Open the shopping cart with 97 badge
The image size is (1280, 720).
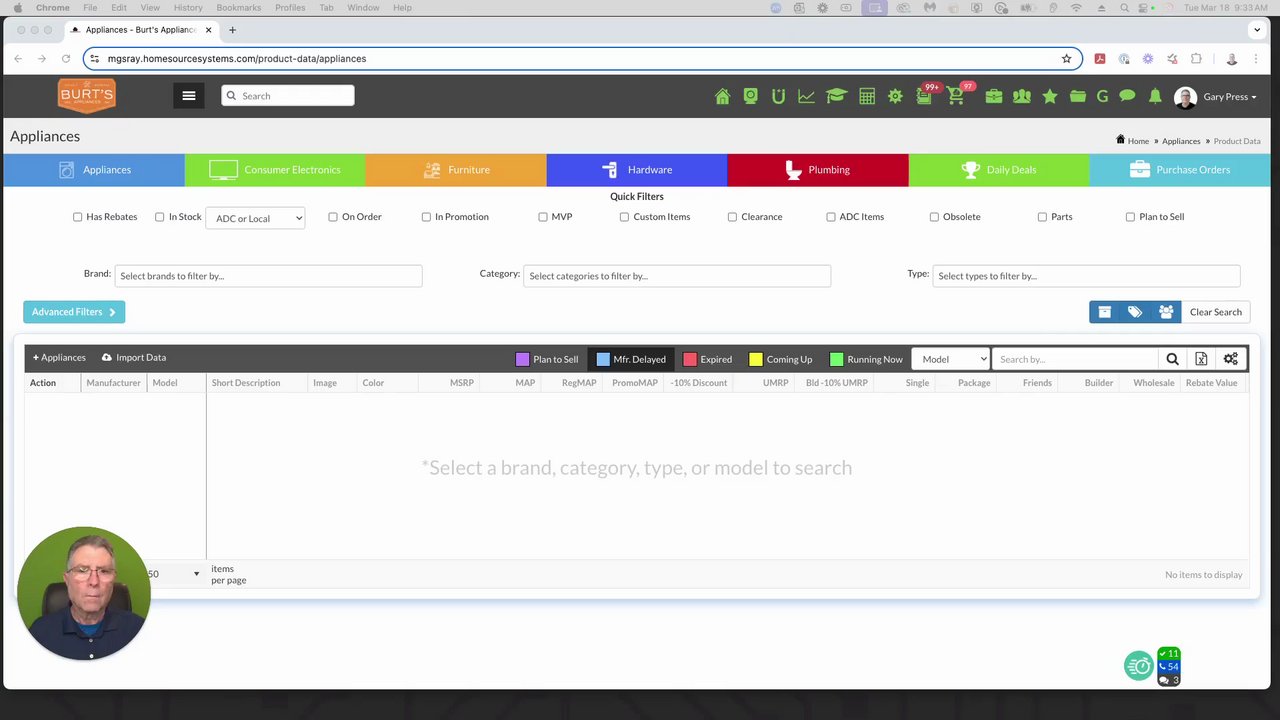click(x=957, y=95)
